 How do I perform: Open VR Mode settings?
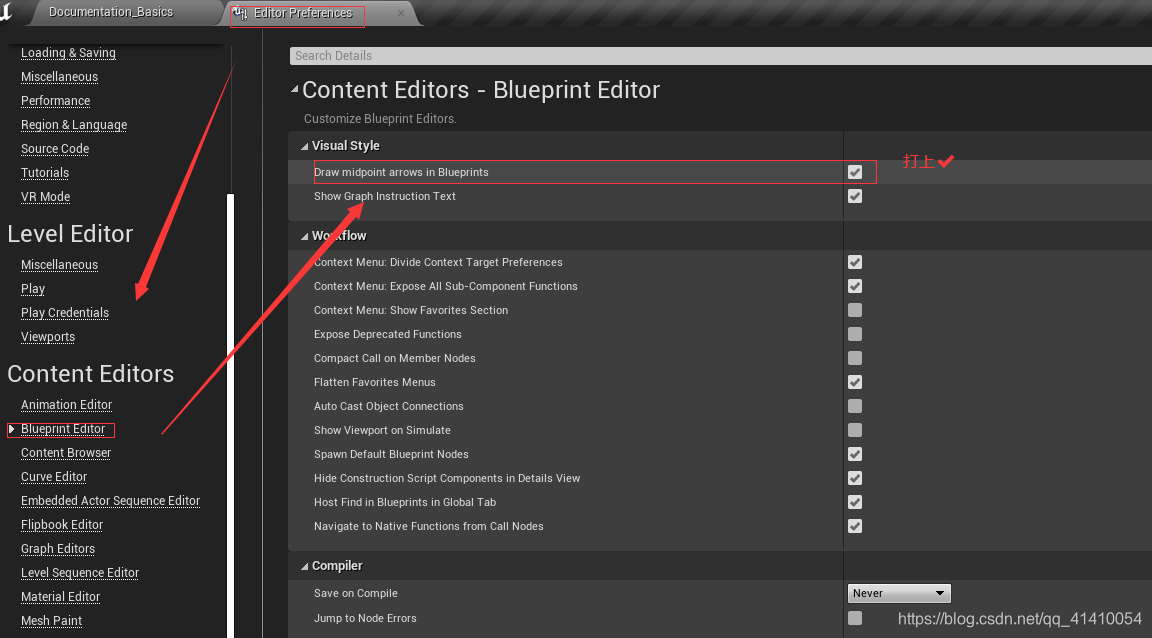(x=46, y=197)
